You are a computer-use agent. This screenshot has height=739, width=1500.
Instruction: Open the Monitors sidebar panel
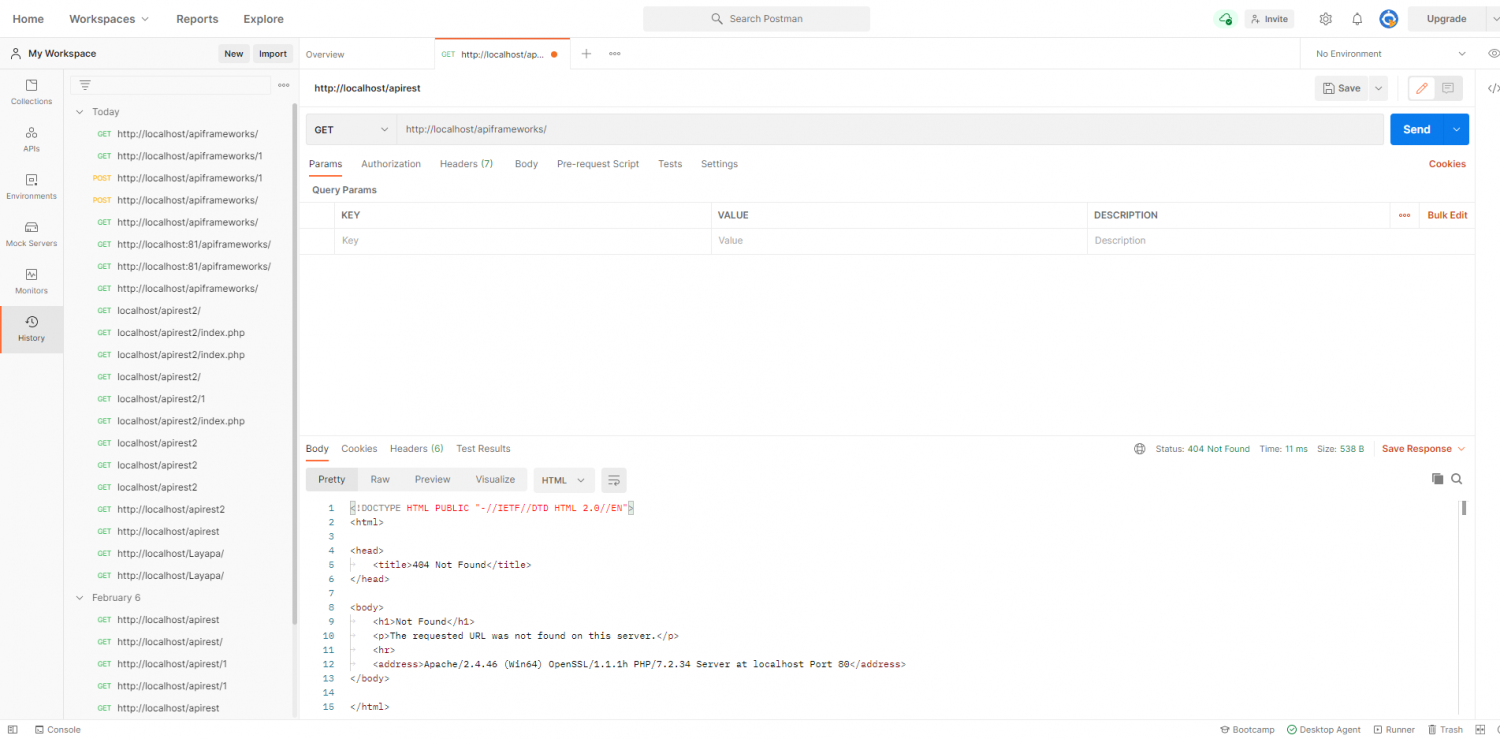click(31, 281)
